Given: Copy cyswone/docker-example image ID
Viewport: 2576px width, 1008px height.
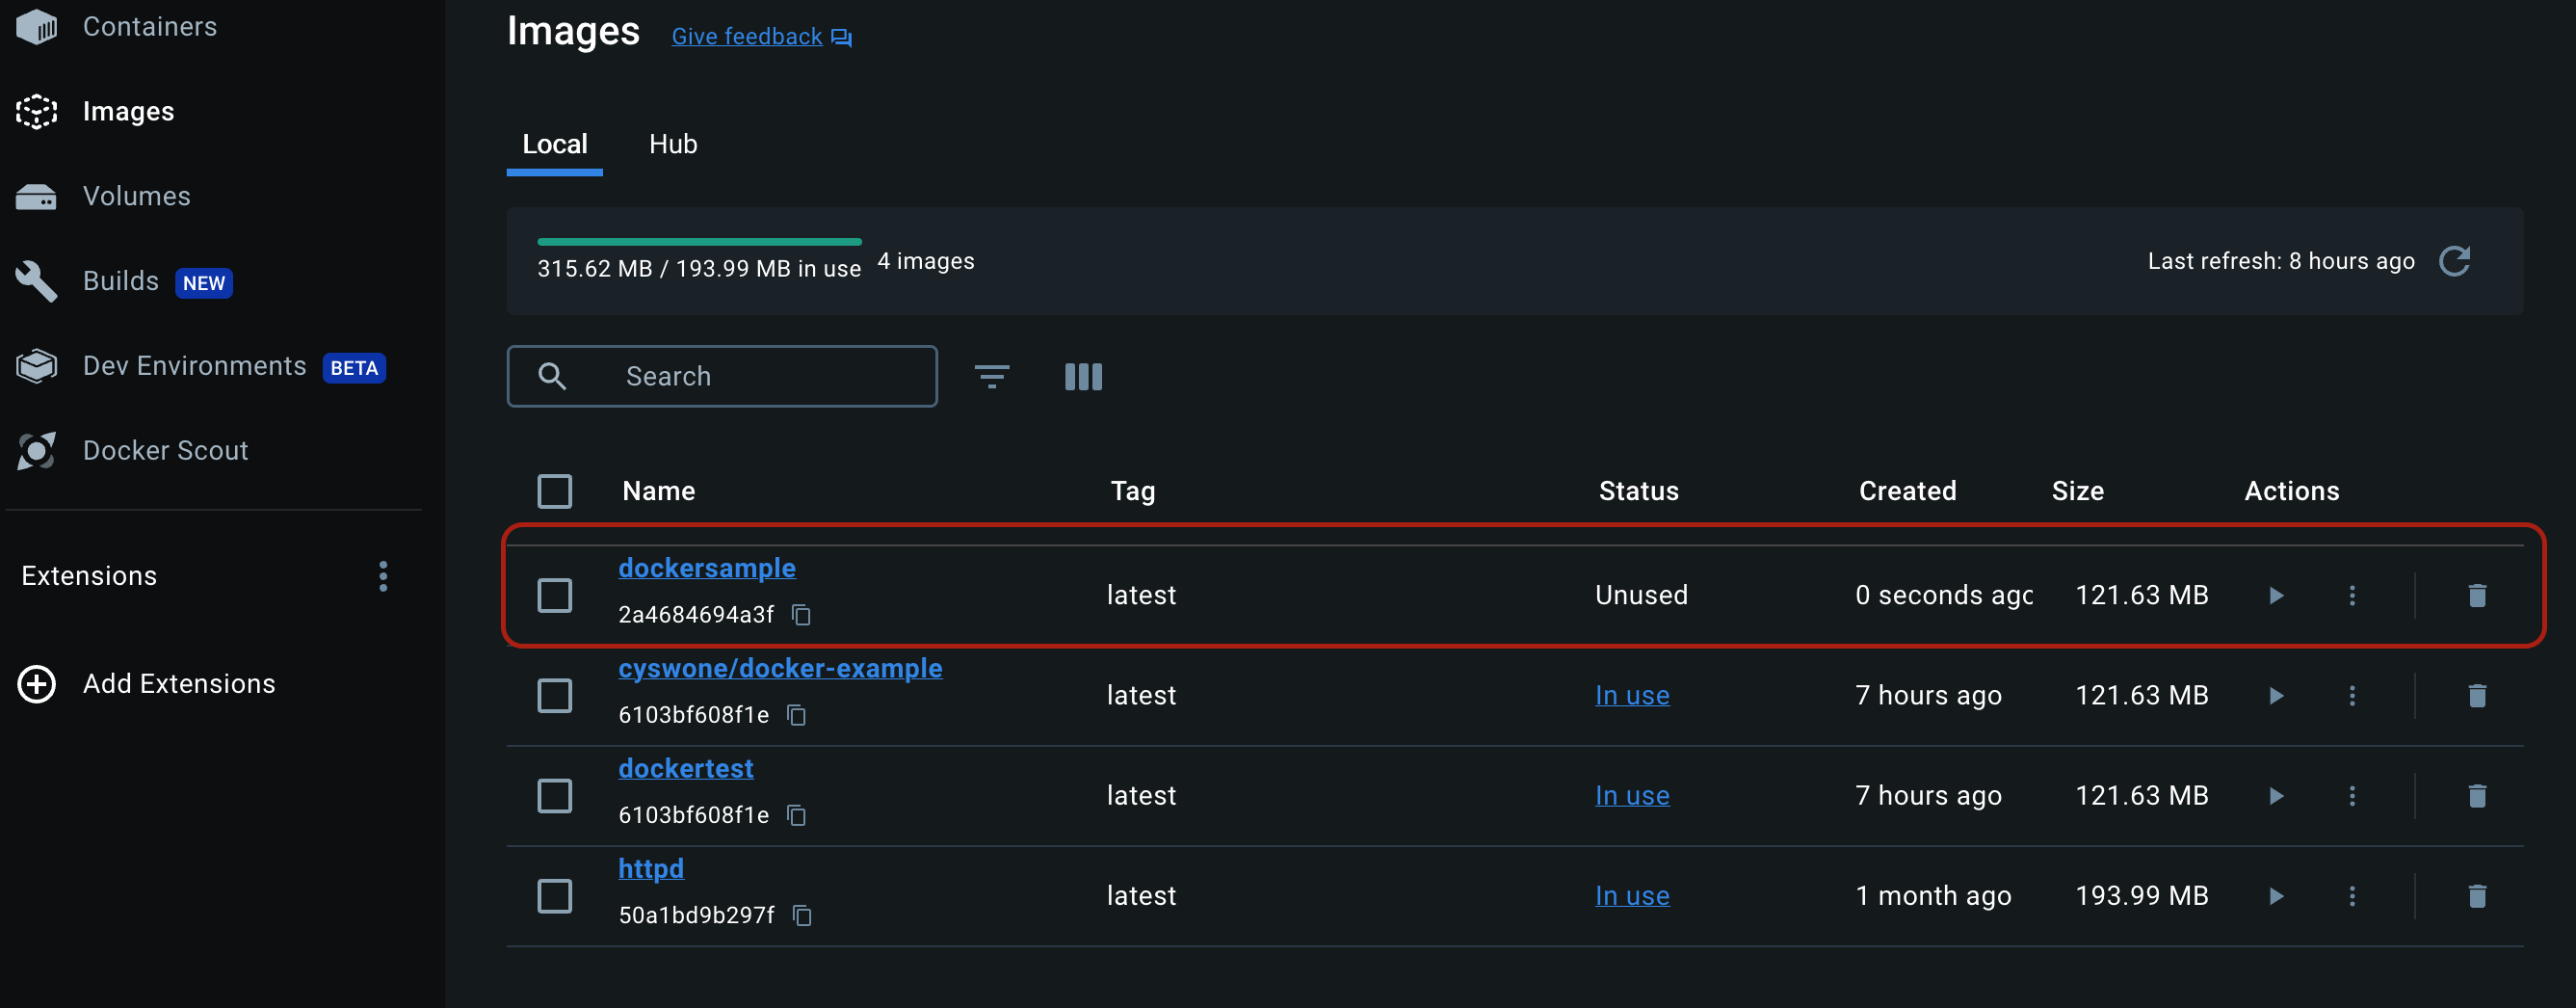Looking at the screenshot, I should coord(796,714).
